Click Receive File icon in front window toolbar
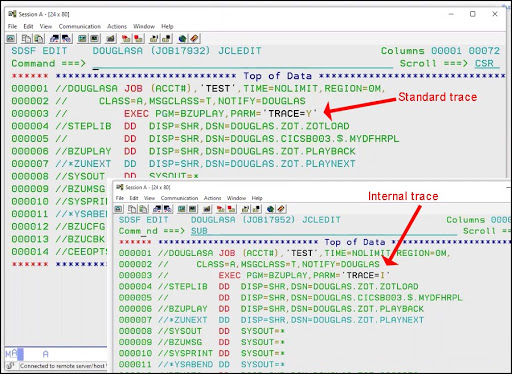This screenshot has width=512, height=374. 168,209
